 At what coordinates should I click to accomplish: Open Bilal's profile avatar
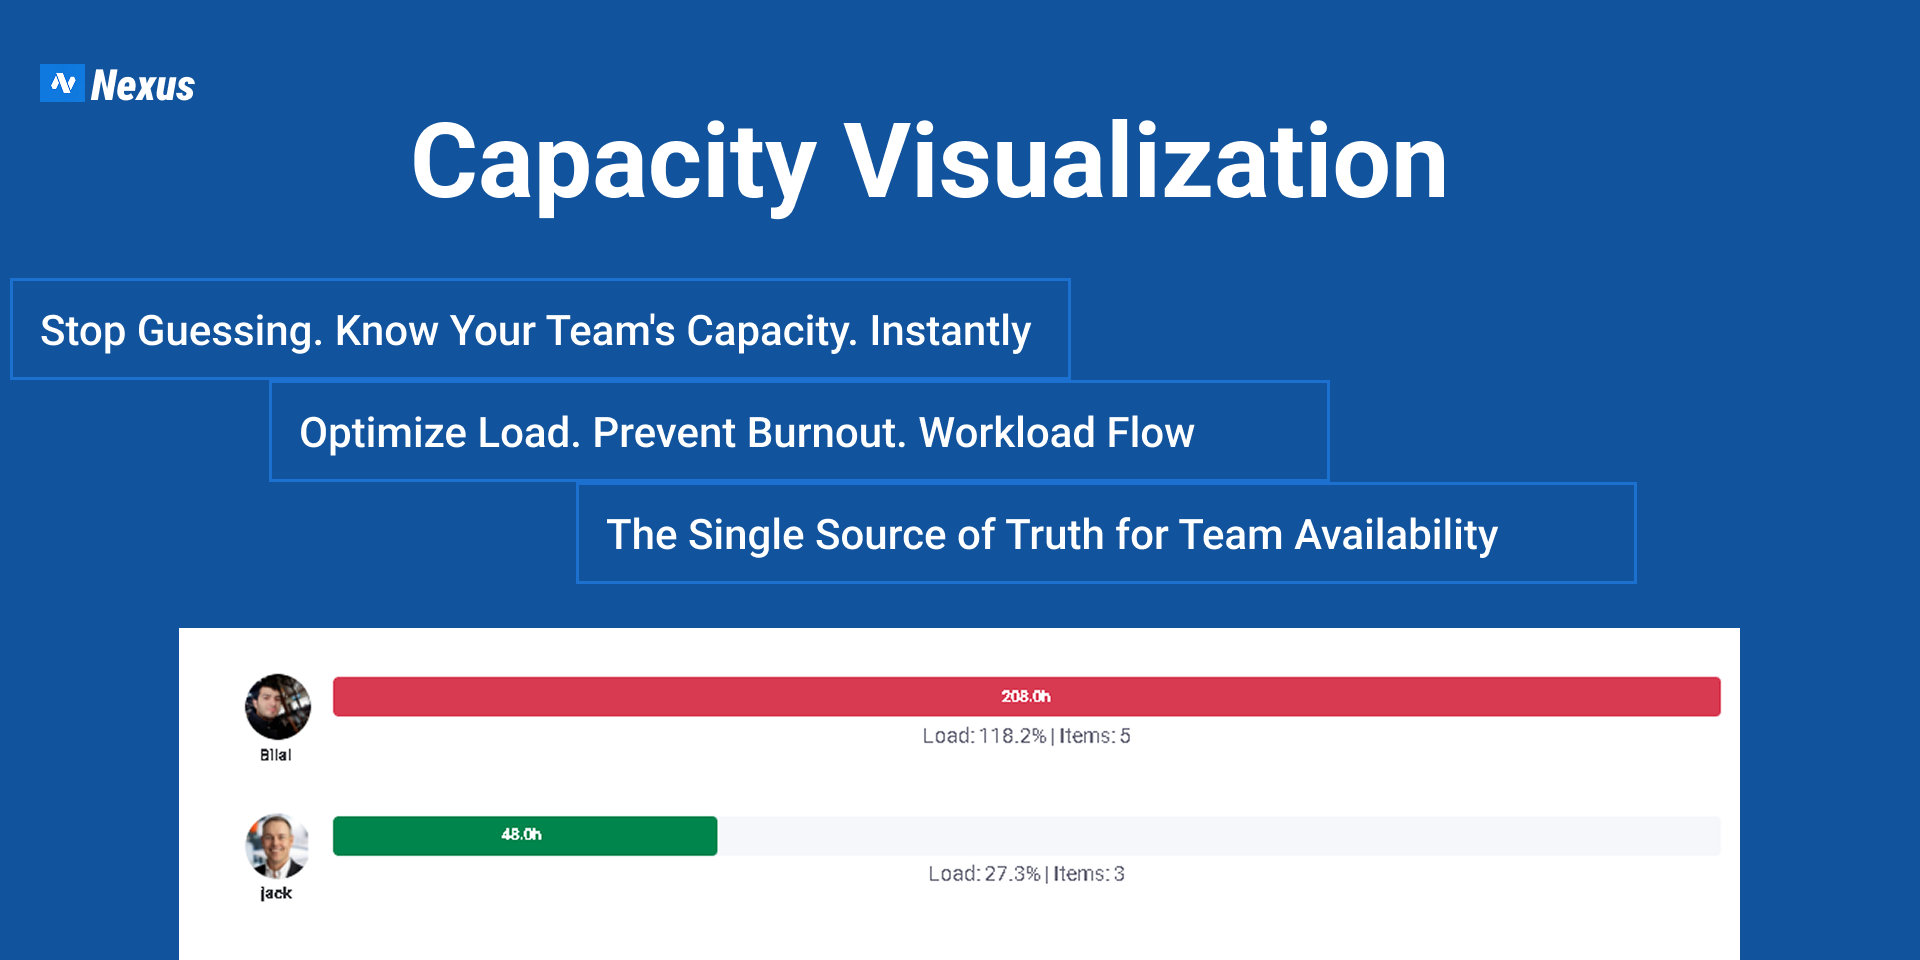[277, 706]
